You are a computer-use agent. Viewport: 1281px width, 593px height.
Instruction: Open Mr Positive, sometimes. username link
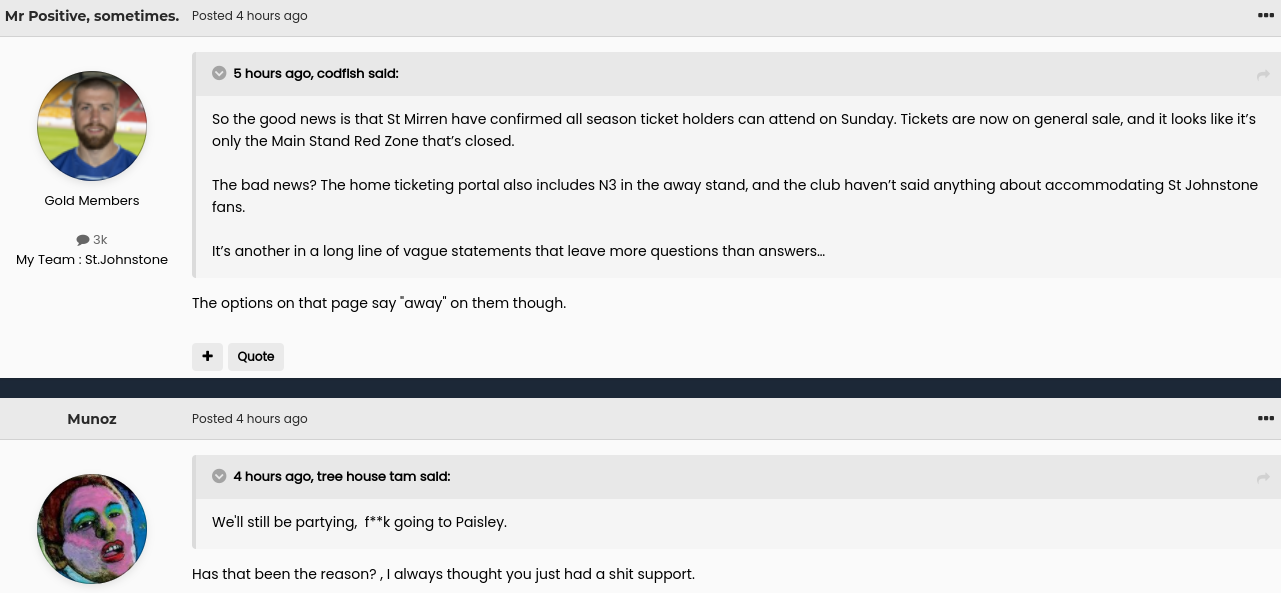tap(92, 16)
